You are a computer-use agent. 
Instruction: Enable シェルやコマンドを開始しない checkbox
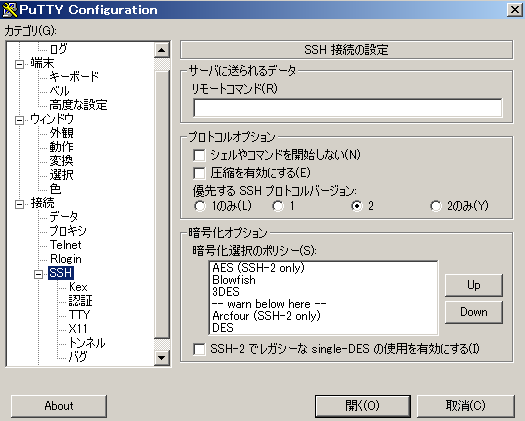[x=199, y=155]
